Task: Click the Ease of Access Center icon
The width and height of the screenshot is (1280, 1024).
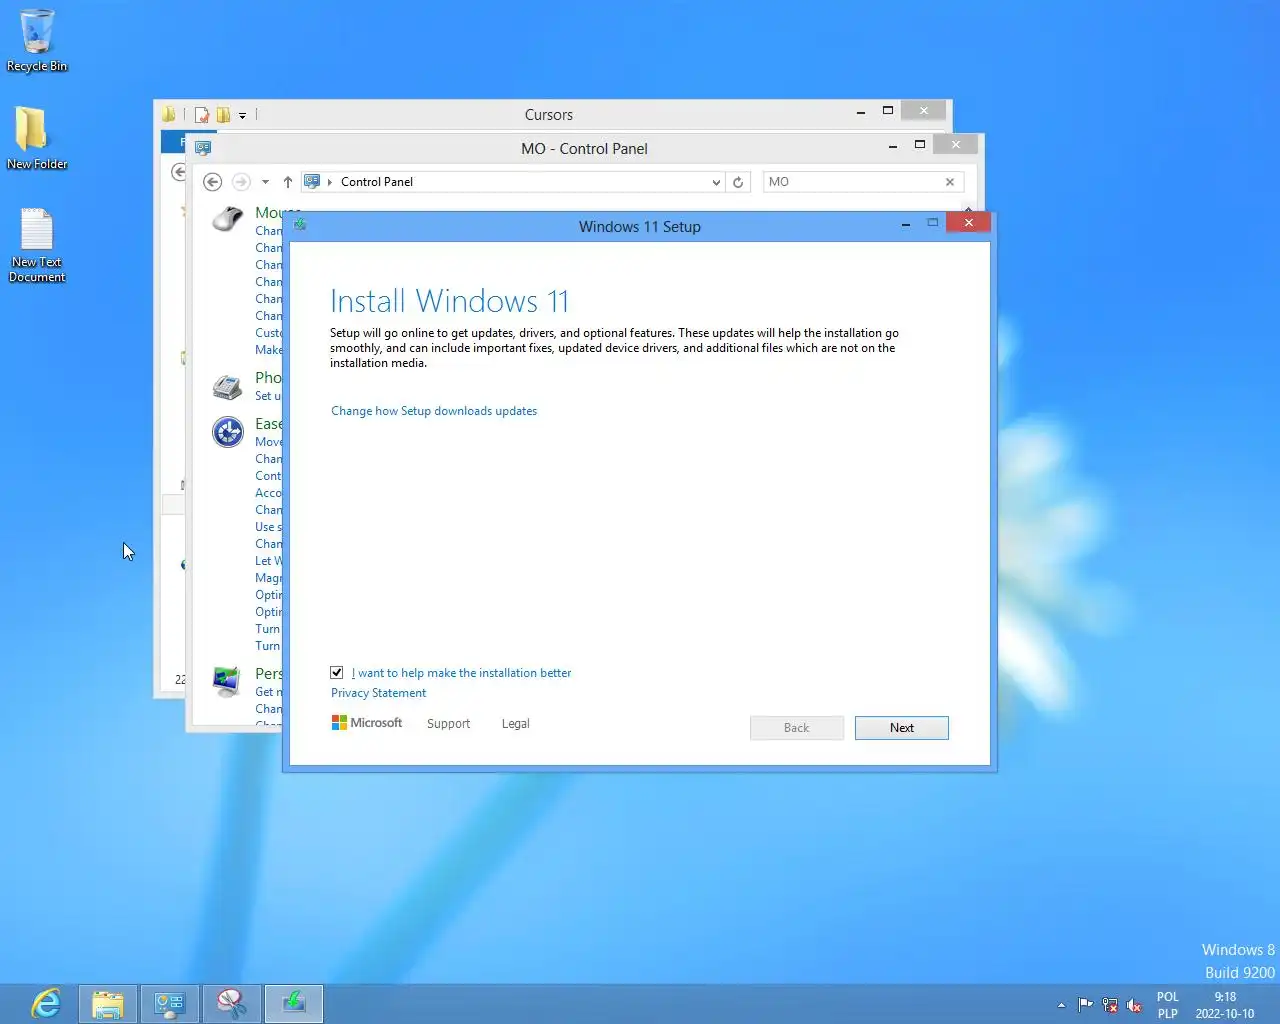Action: point(228,432)
